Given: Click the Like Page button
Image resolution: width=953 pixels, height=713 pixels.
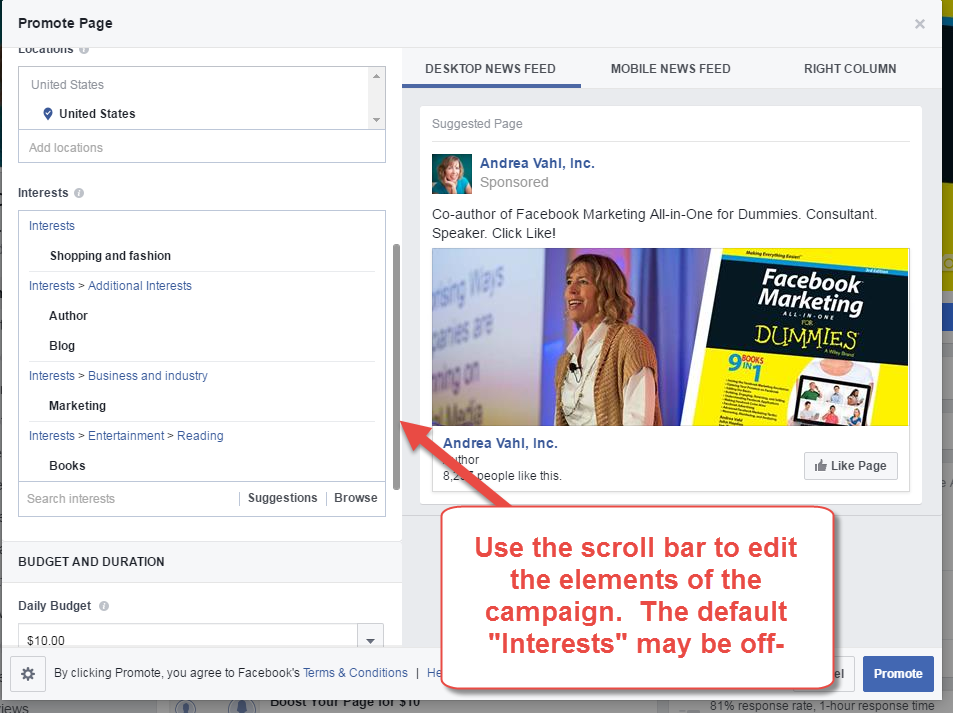Looking at the screenshot, I should 850,466.
